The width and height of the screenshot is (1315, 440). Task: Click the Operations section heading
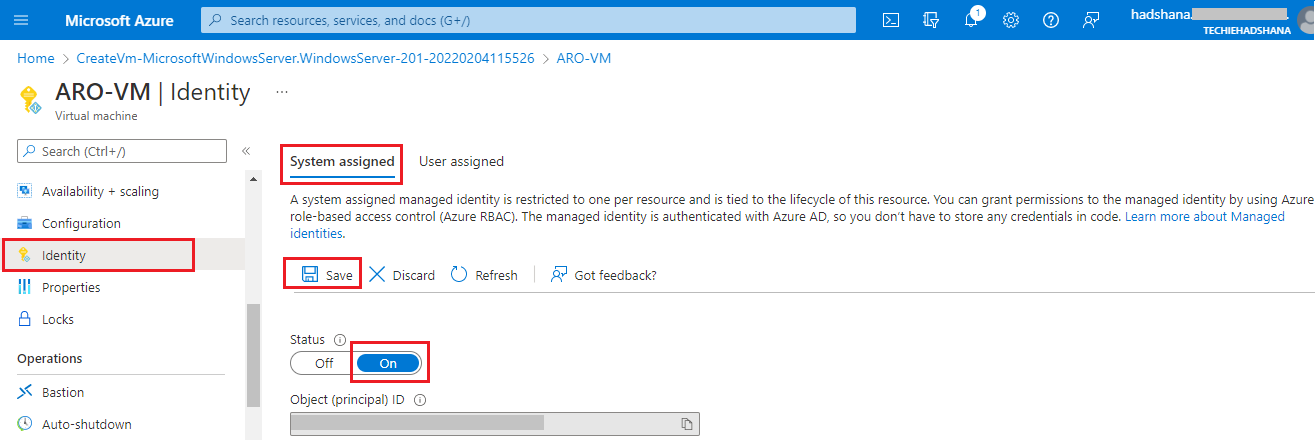[50, 358]
